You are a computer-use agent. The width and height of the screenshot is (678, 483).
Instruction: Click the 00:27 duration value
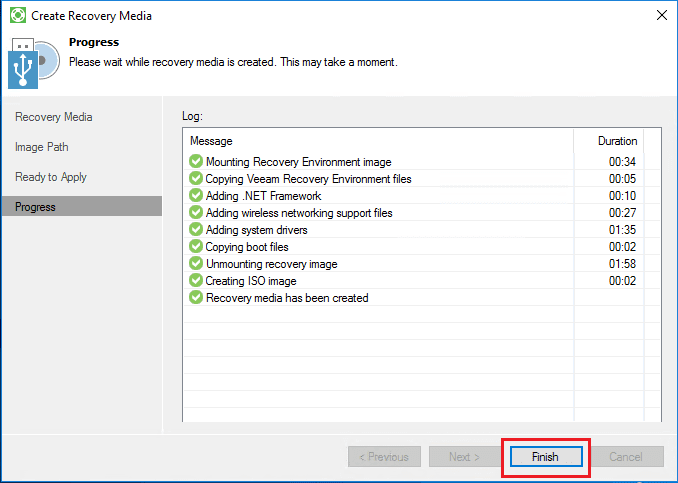622,213
